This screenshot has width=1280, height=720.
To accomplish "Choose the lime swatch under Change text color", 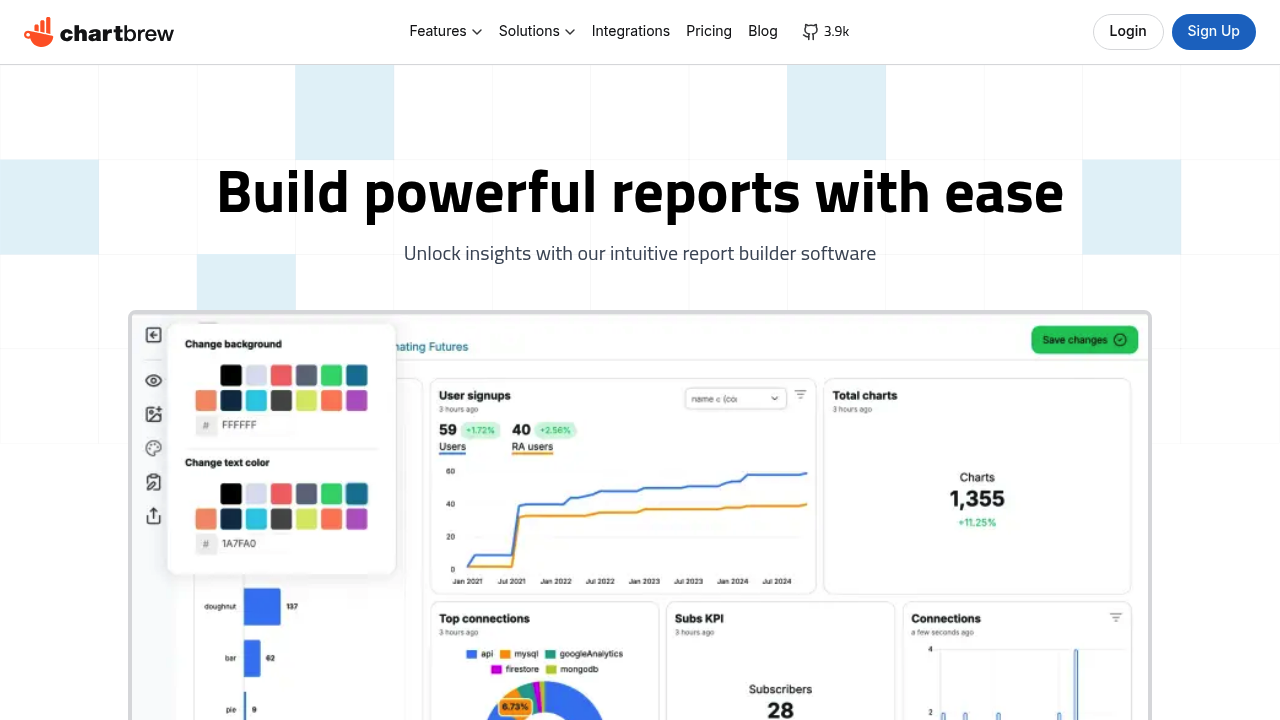I will pyautogui.click(x=306, y=519).
